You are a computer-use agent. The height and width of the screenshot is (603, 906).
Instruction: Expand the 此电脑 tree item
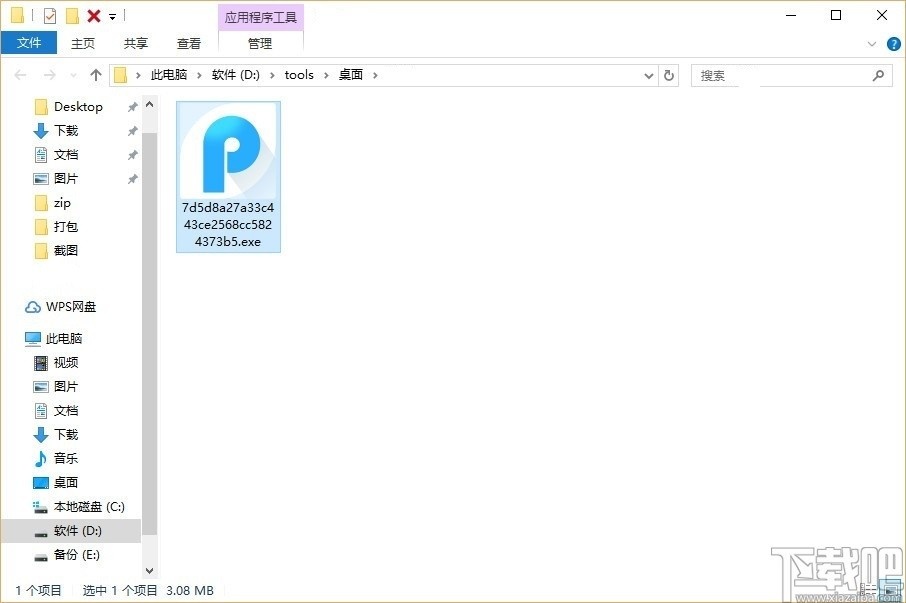pos(20,338)
